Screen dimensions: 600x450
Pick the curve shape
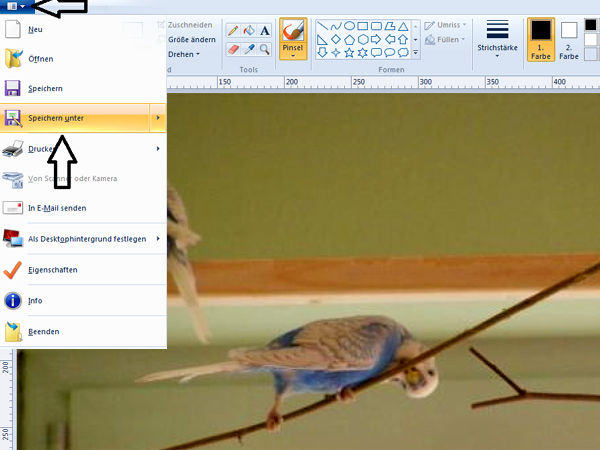point(336,26)
